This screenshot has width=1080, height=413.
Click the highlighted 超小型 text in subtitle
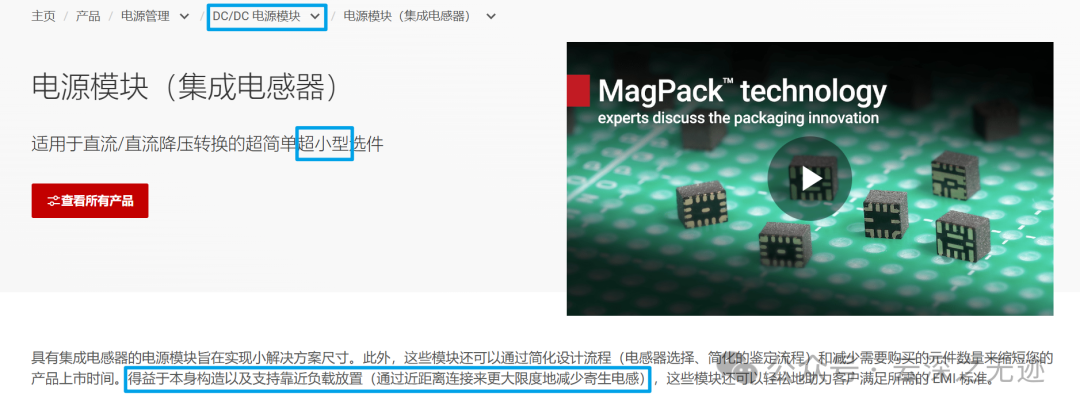pyautogui.click(x=324, y=144)
